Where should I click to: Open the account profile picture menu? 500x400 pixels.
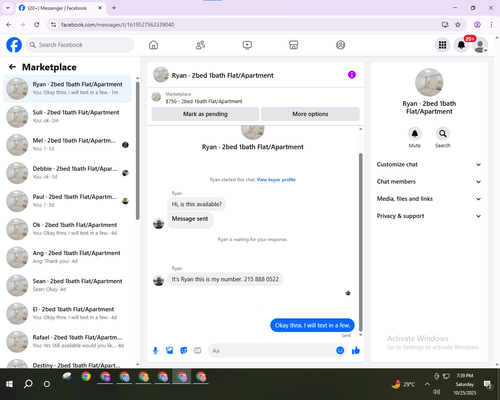[x=480, y=45]
